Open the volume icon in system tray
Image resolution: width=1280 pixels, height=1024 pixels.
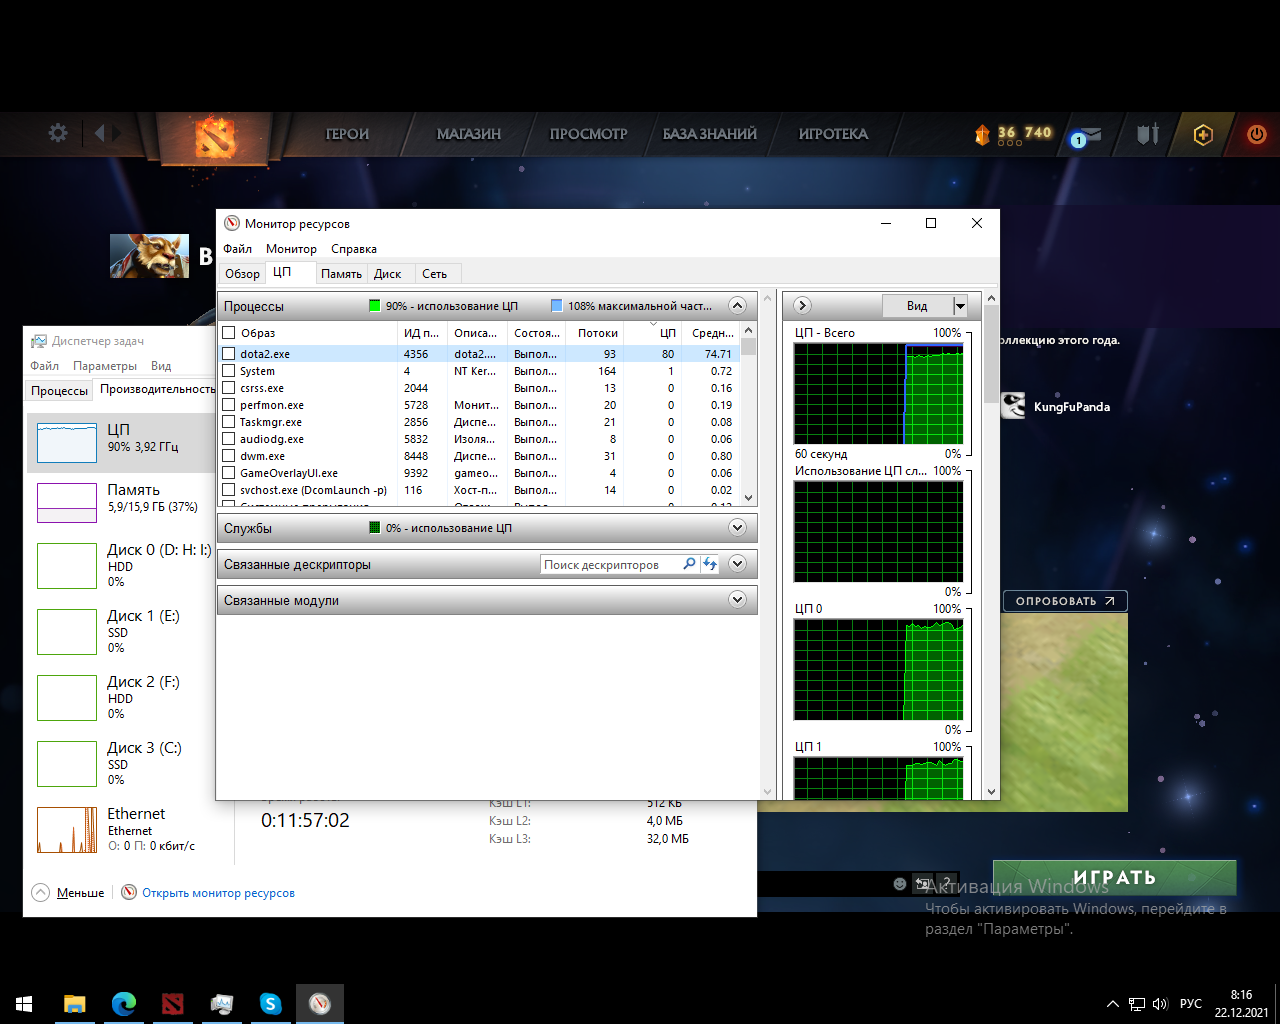click(1160, 1004)
